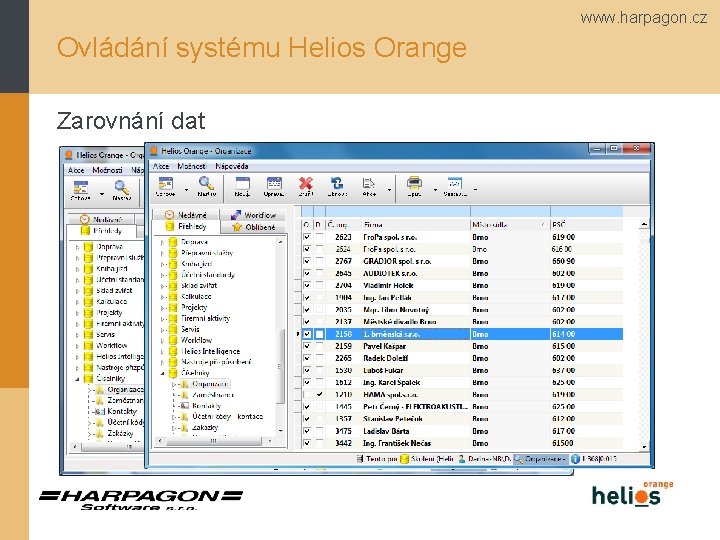The height and width of the screenshot is (540, 720).
Task: Expand Helios Intelligence node in front tree
Action: coord(162,351)
